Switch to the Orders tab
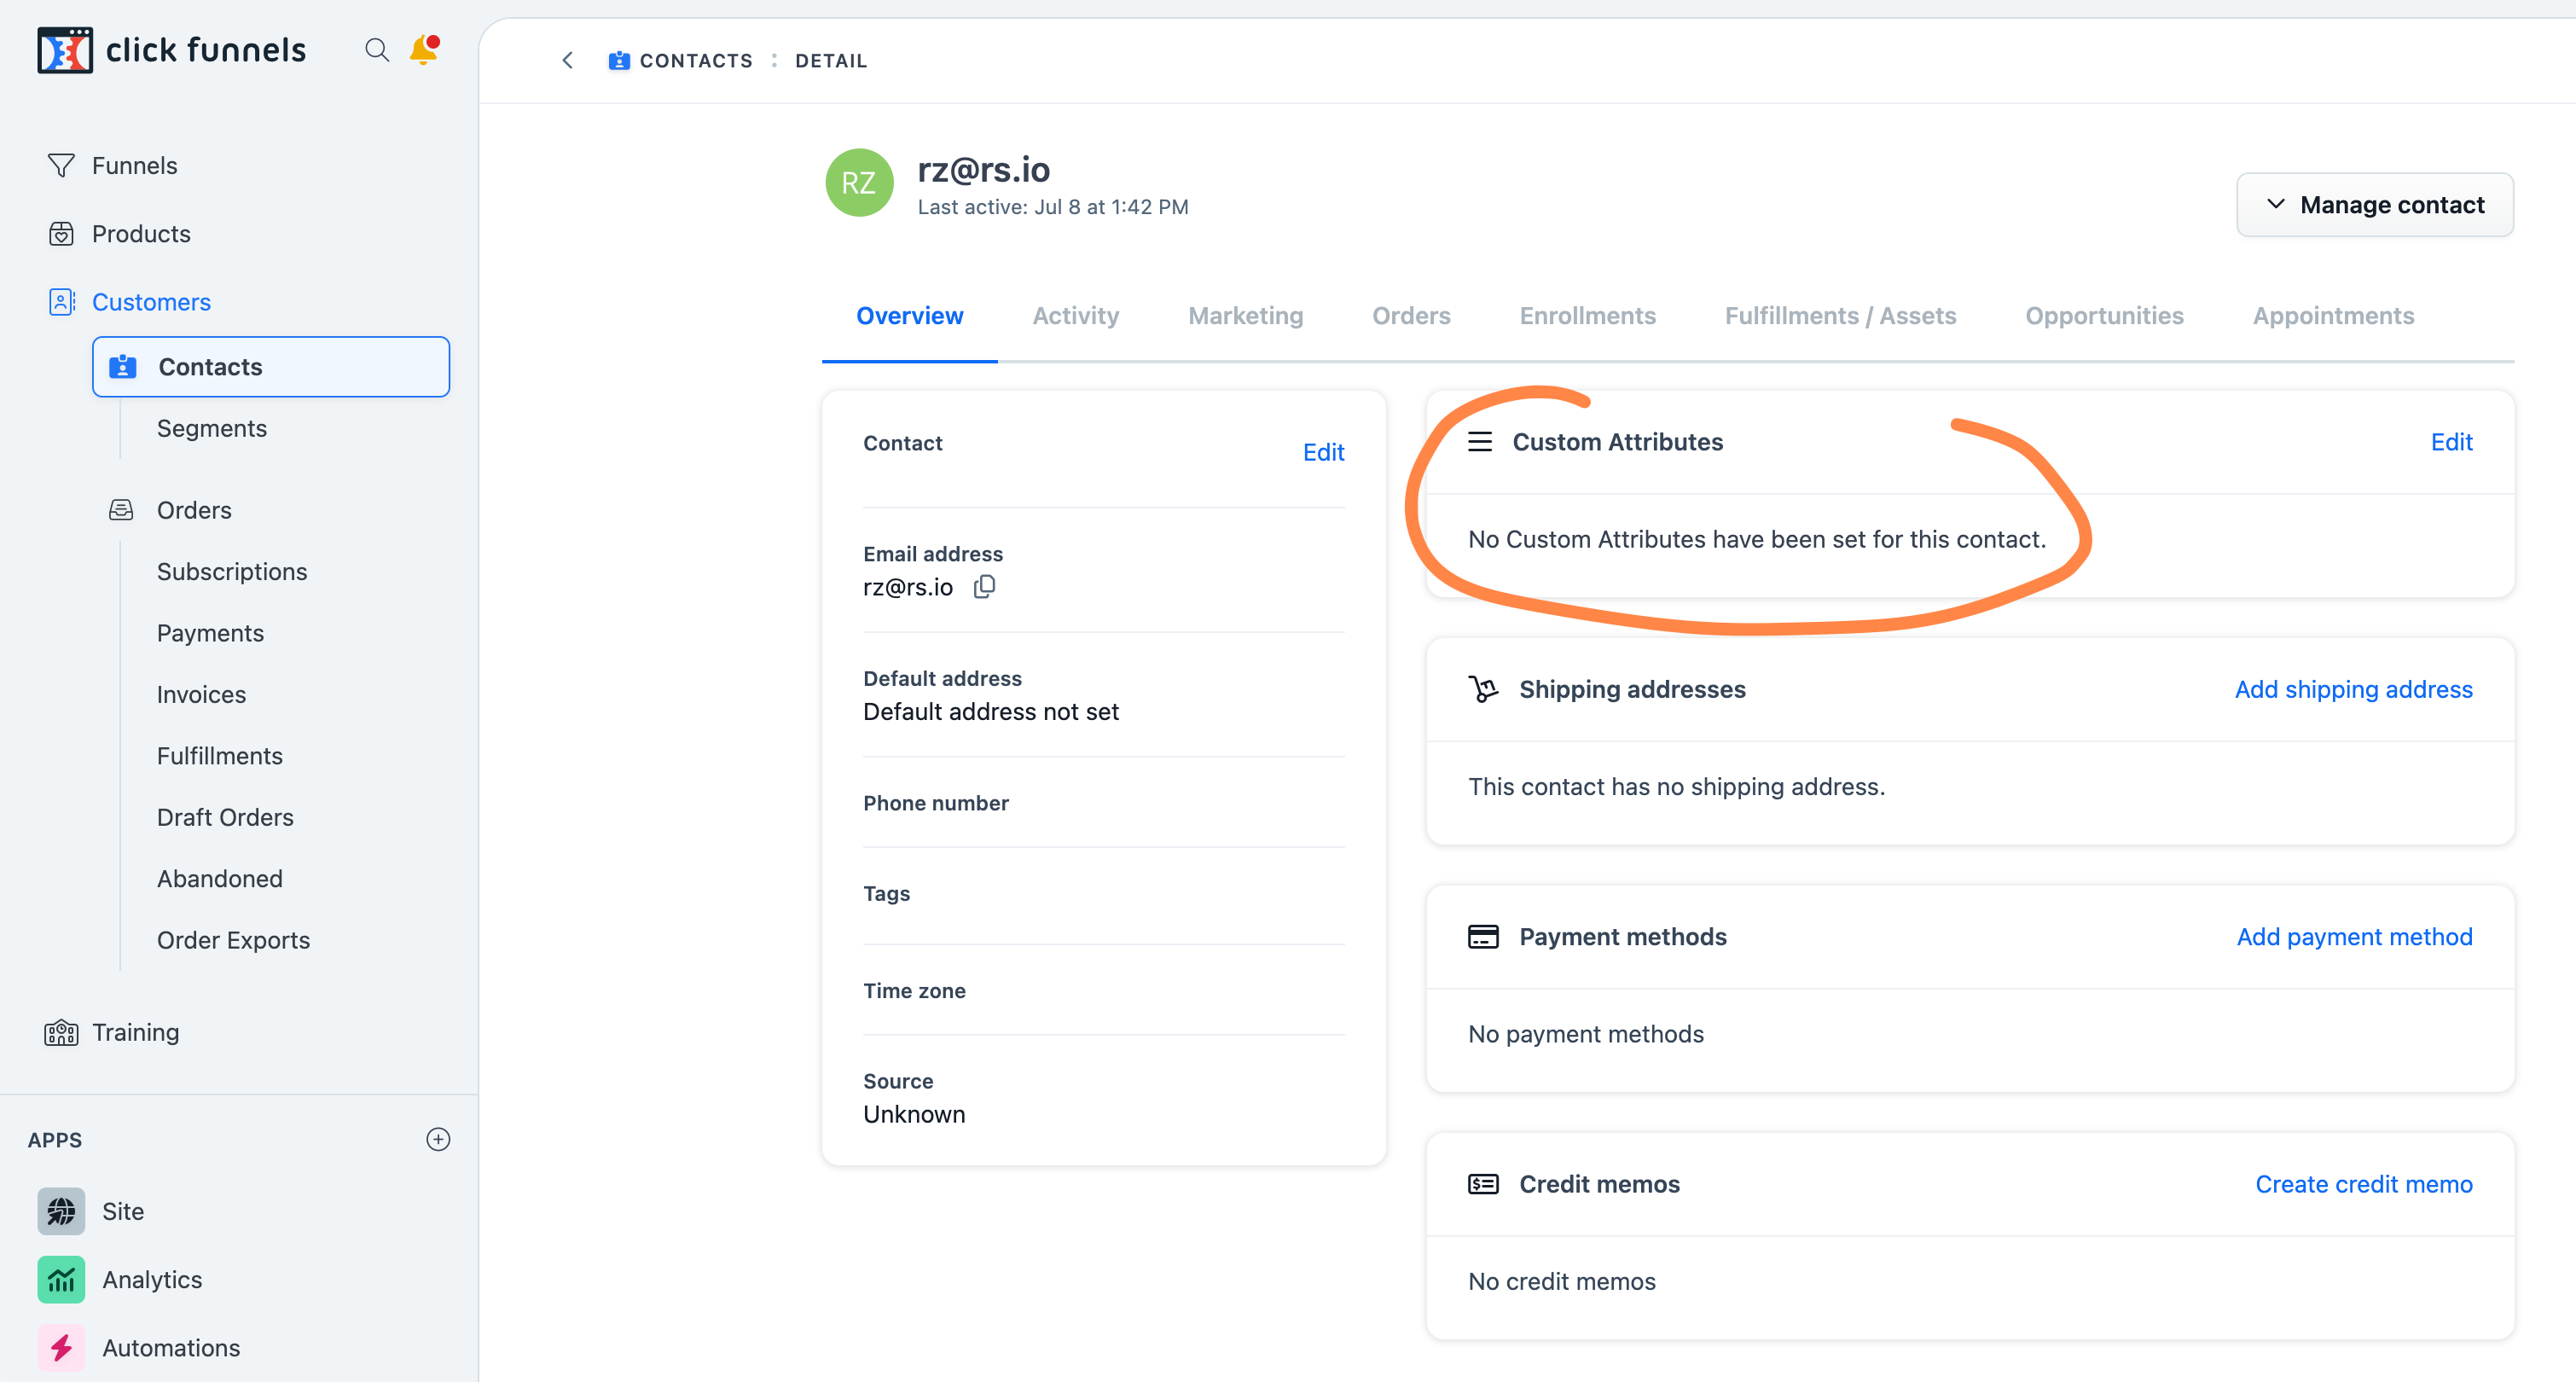The image size is (2576, 1382). pyautogui.click(x=1411, y=316)
